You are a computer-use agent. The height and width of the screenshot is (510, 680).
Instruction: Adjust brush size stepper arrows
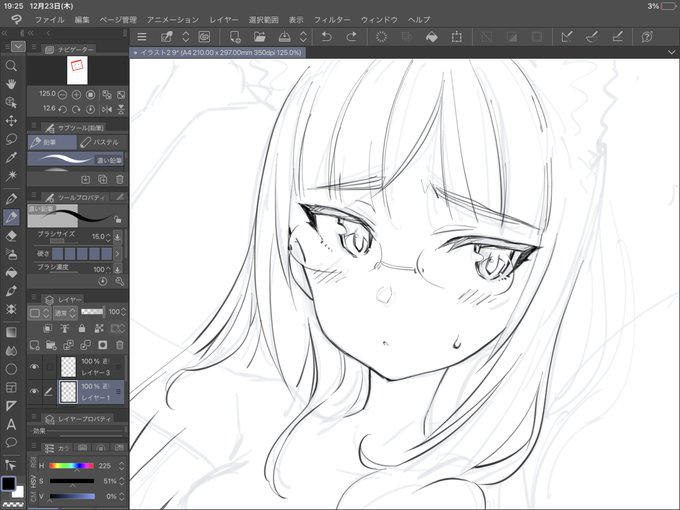(x=108, y=237)
